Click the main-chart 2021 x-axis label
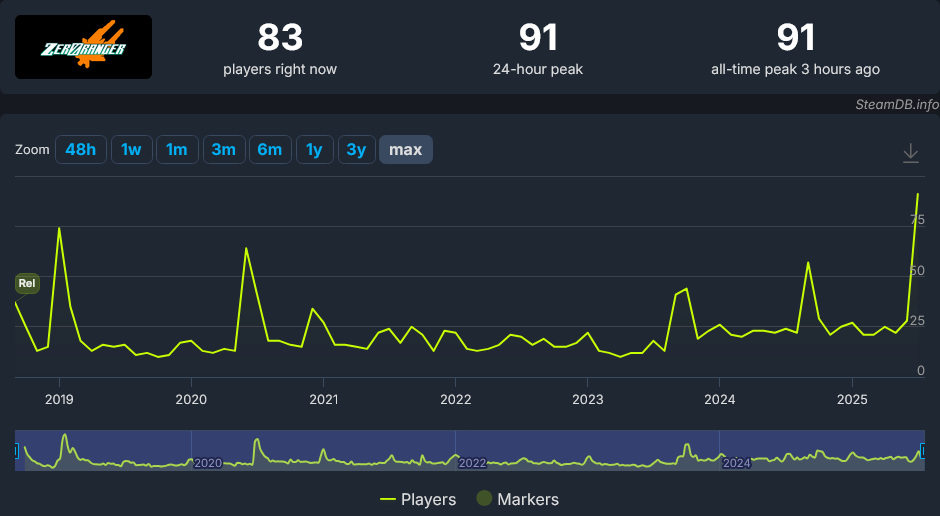 (x=324, y=399)
